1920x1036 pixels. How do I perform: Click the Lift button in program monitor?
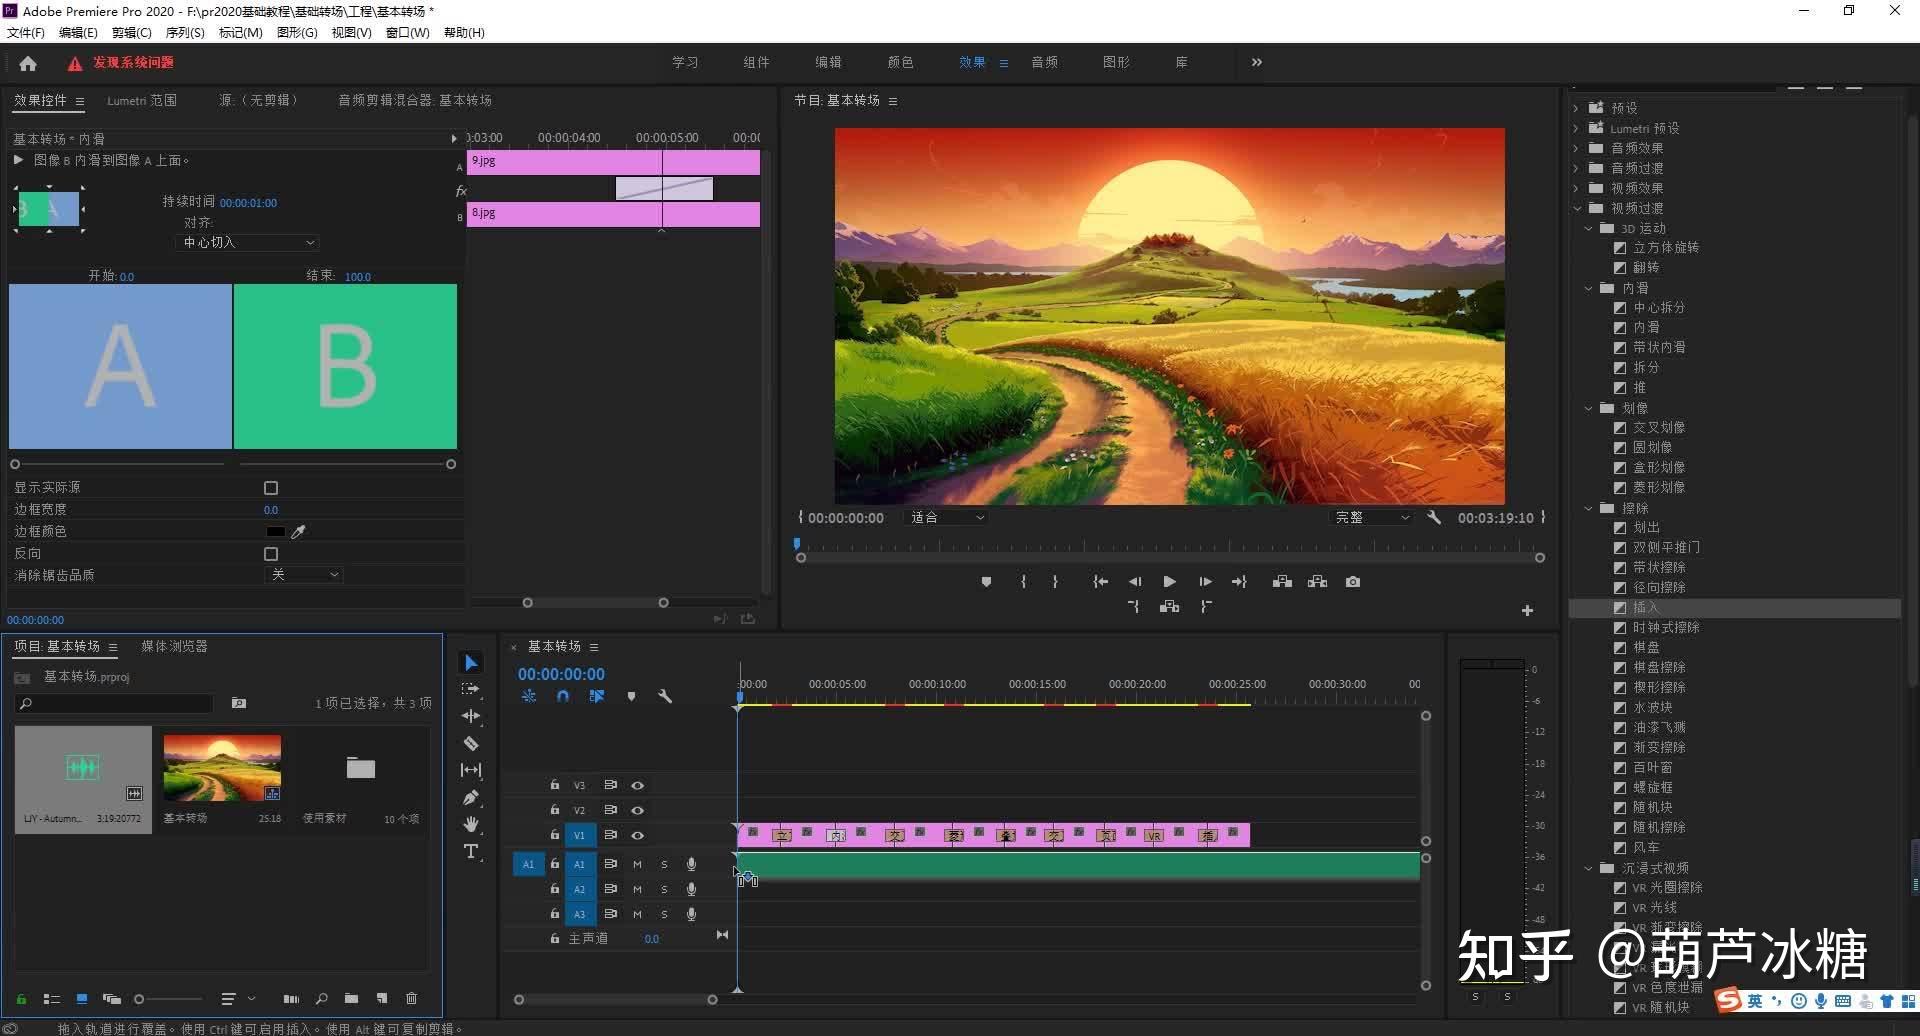[1282, 582]
